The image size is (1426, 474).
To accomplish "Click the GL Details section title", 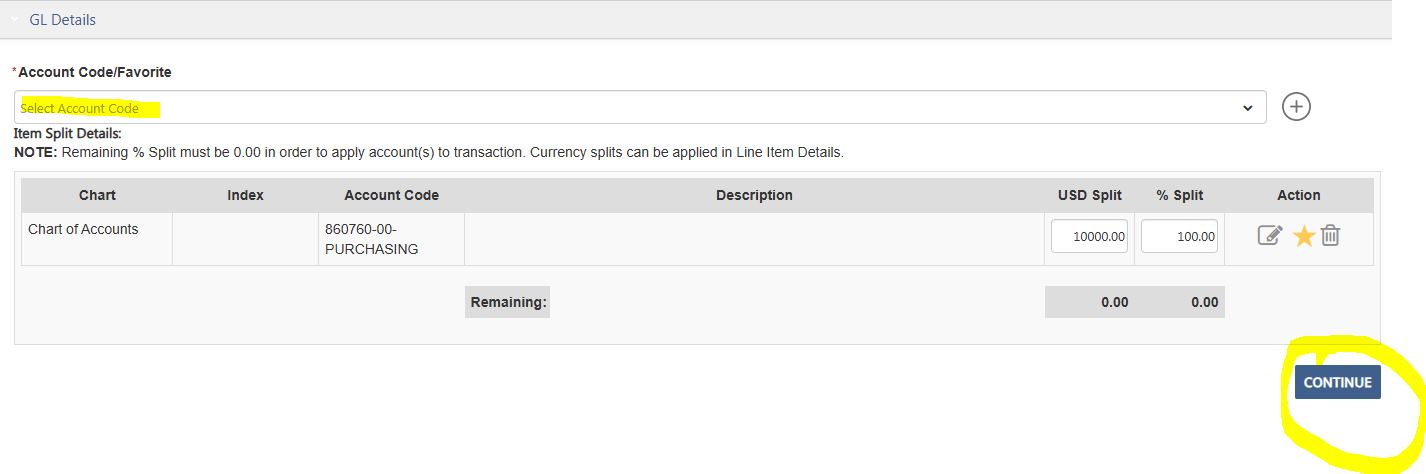I will click(62, 19).
